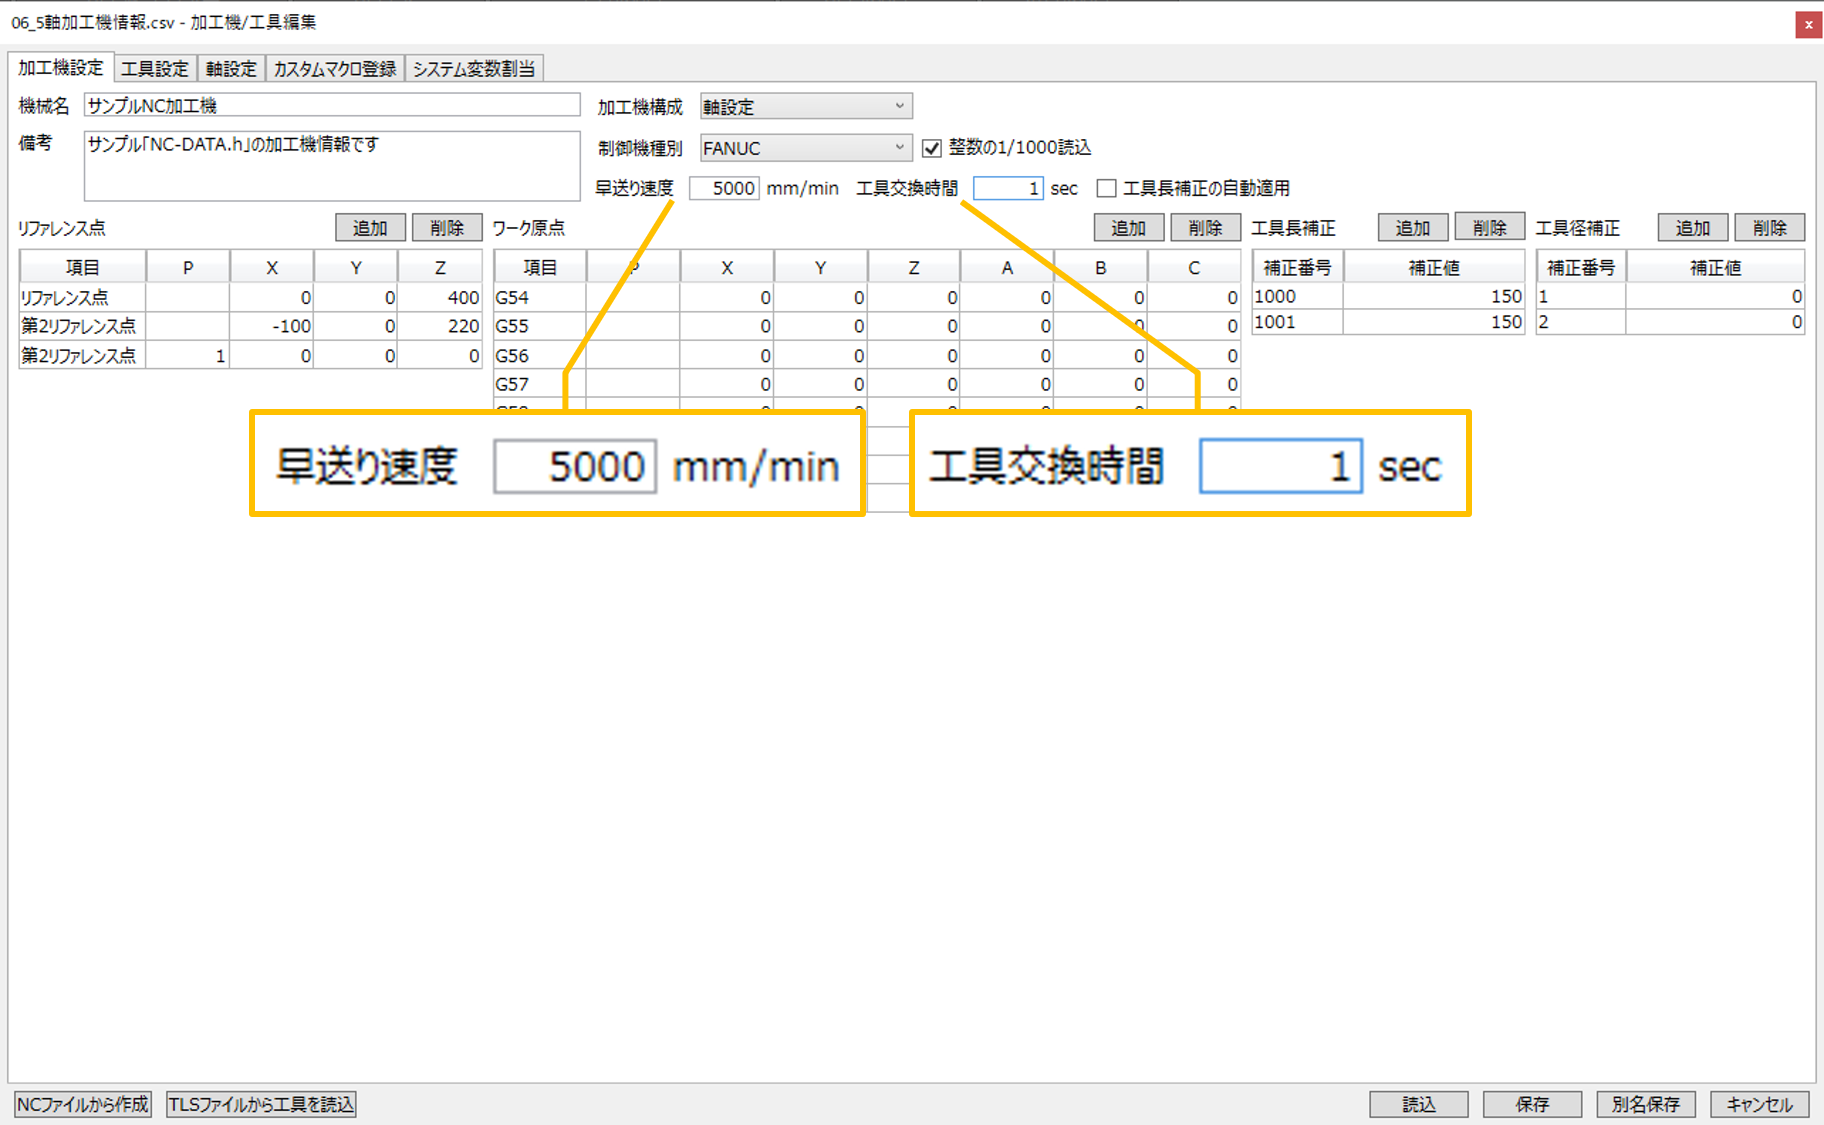The width and height of the screenshot is (1824, 1125).
Task: Go to the システム変数割当 tab
Action: pos(474,69)
